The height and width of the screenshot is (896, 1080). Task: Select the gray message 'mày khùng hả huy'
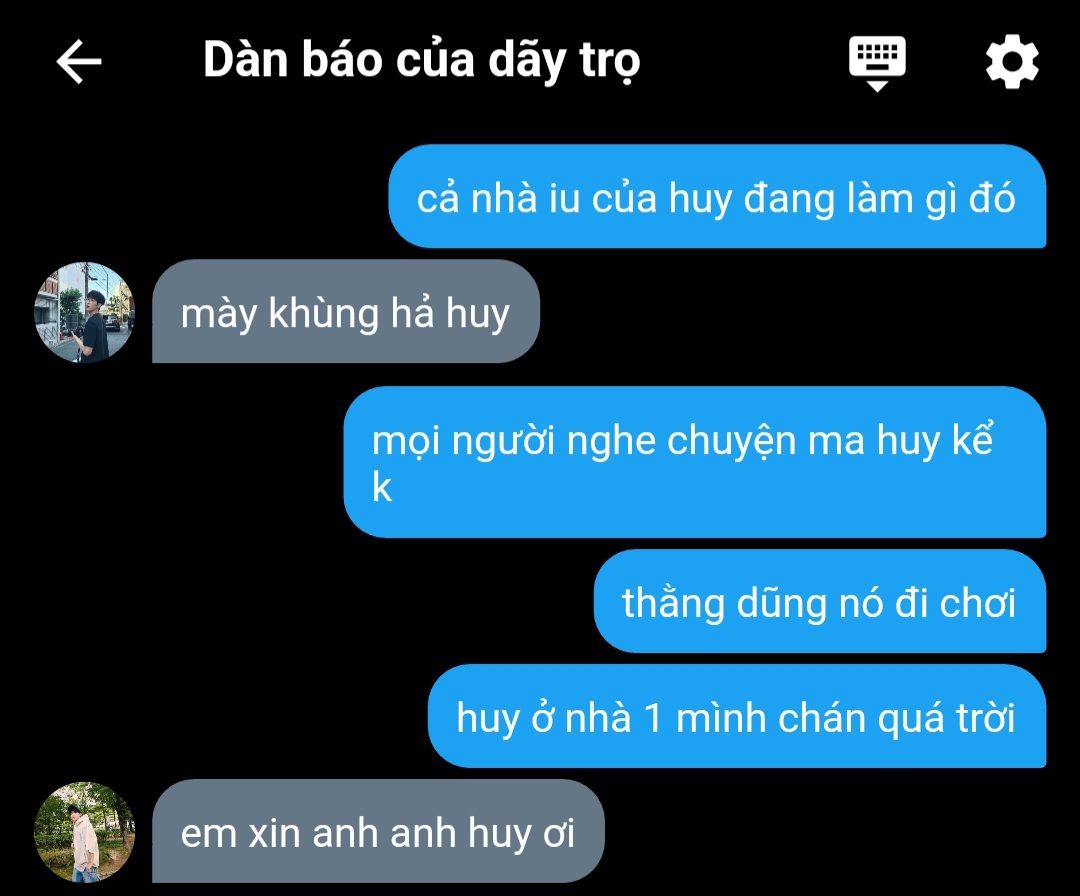coord(346,311)
